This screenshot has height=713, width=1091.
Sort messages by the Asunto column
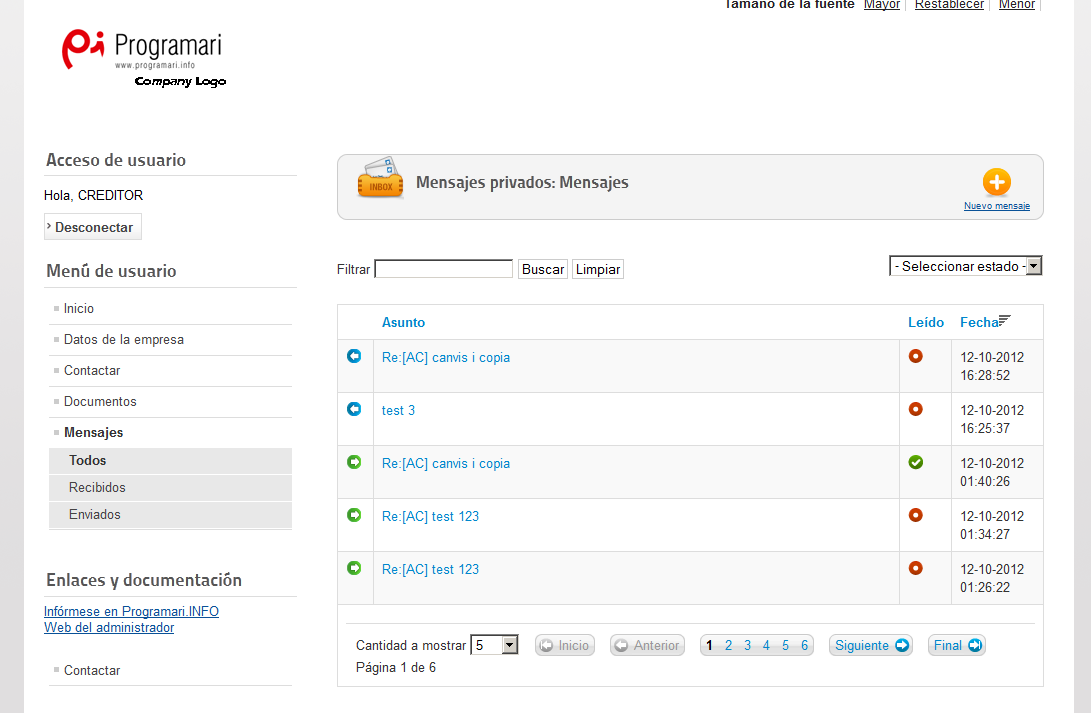click(403, 322)
